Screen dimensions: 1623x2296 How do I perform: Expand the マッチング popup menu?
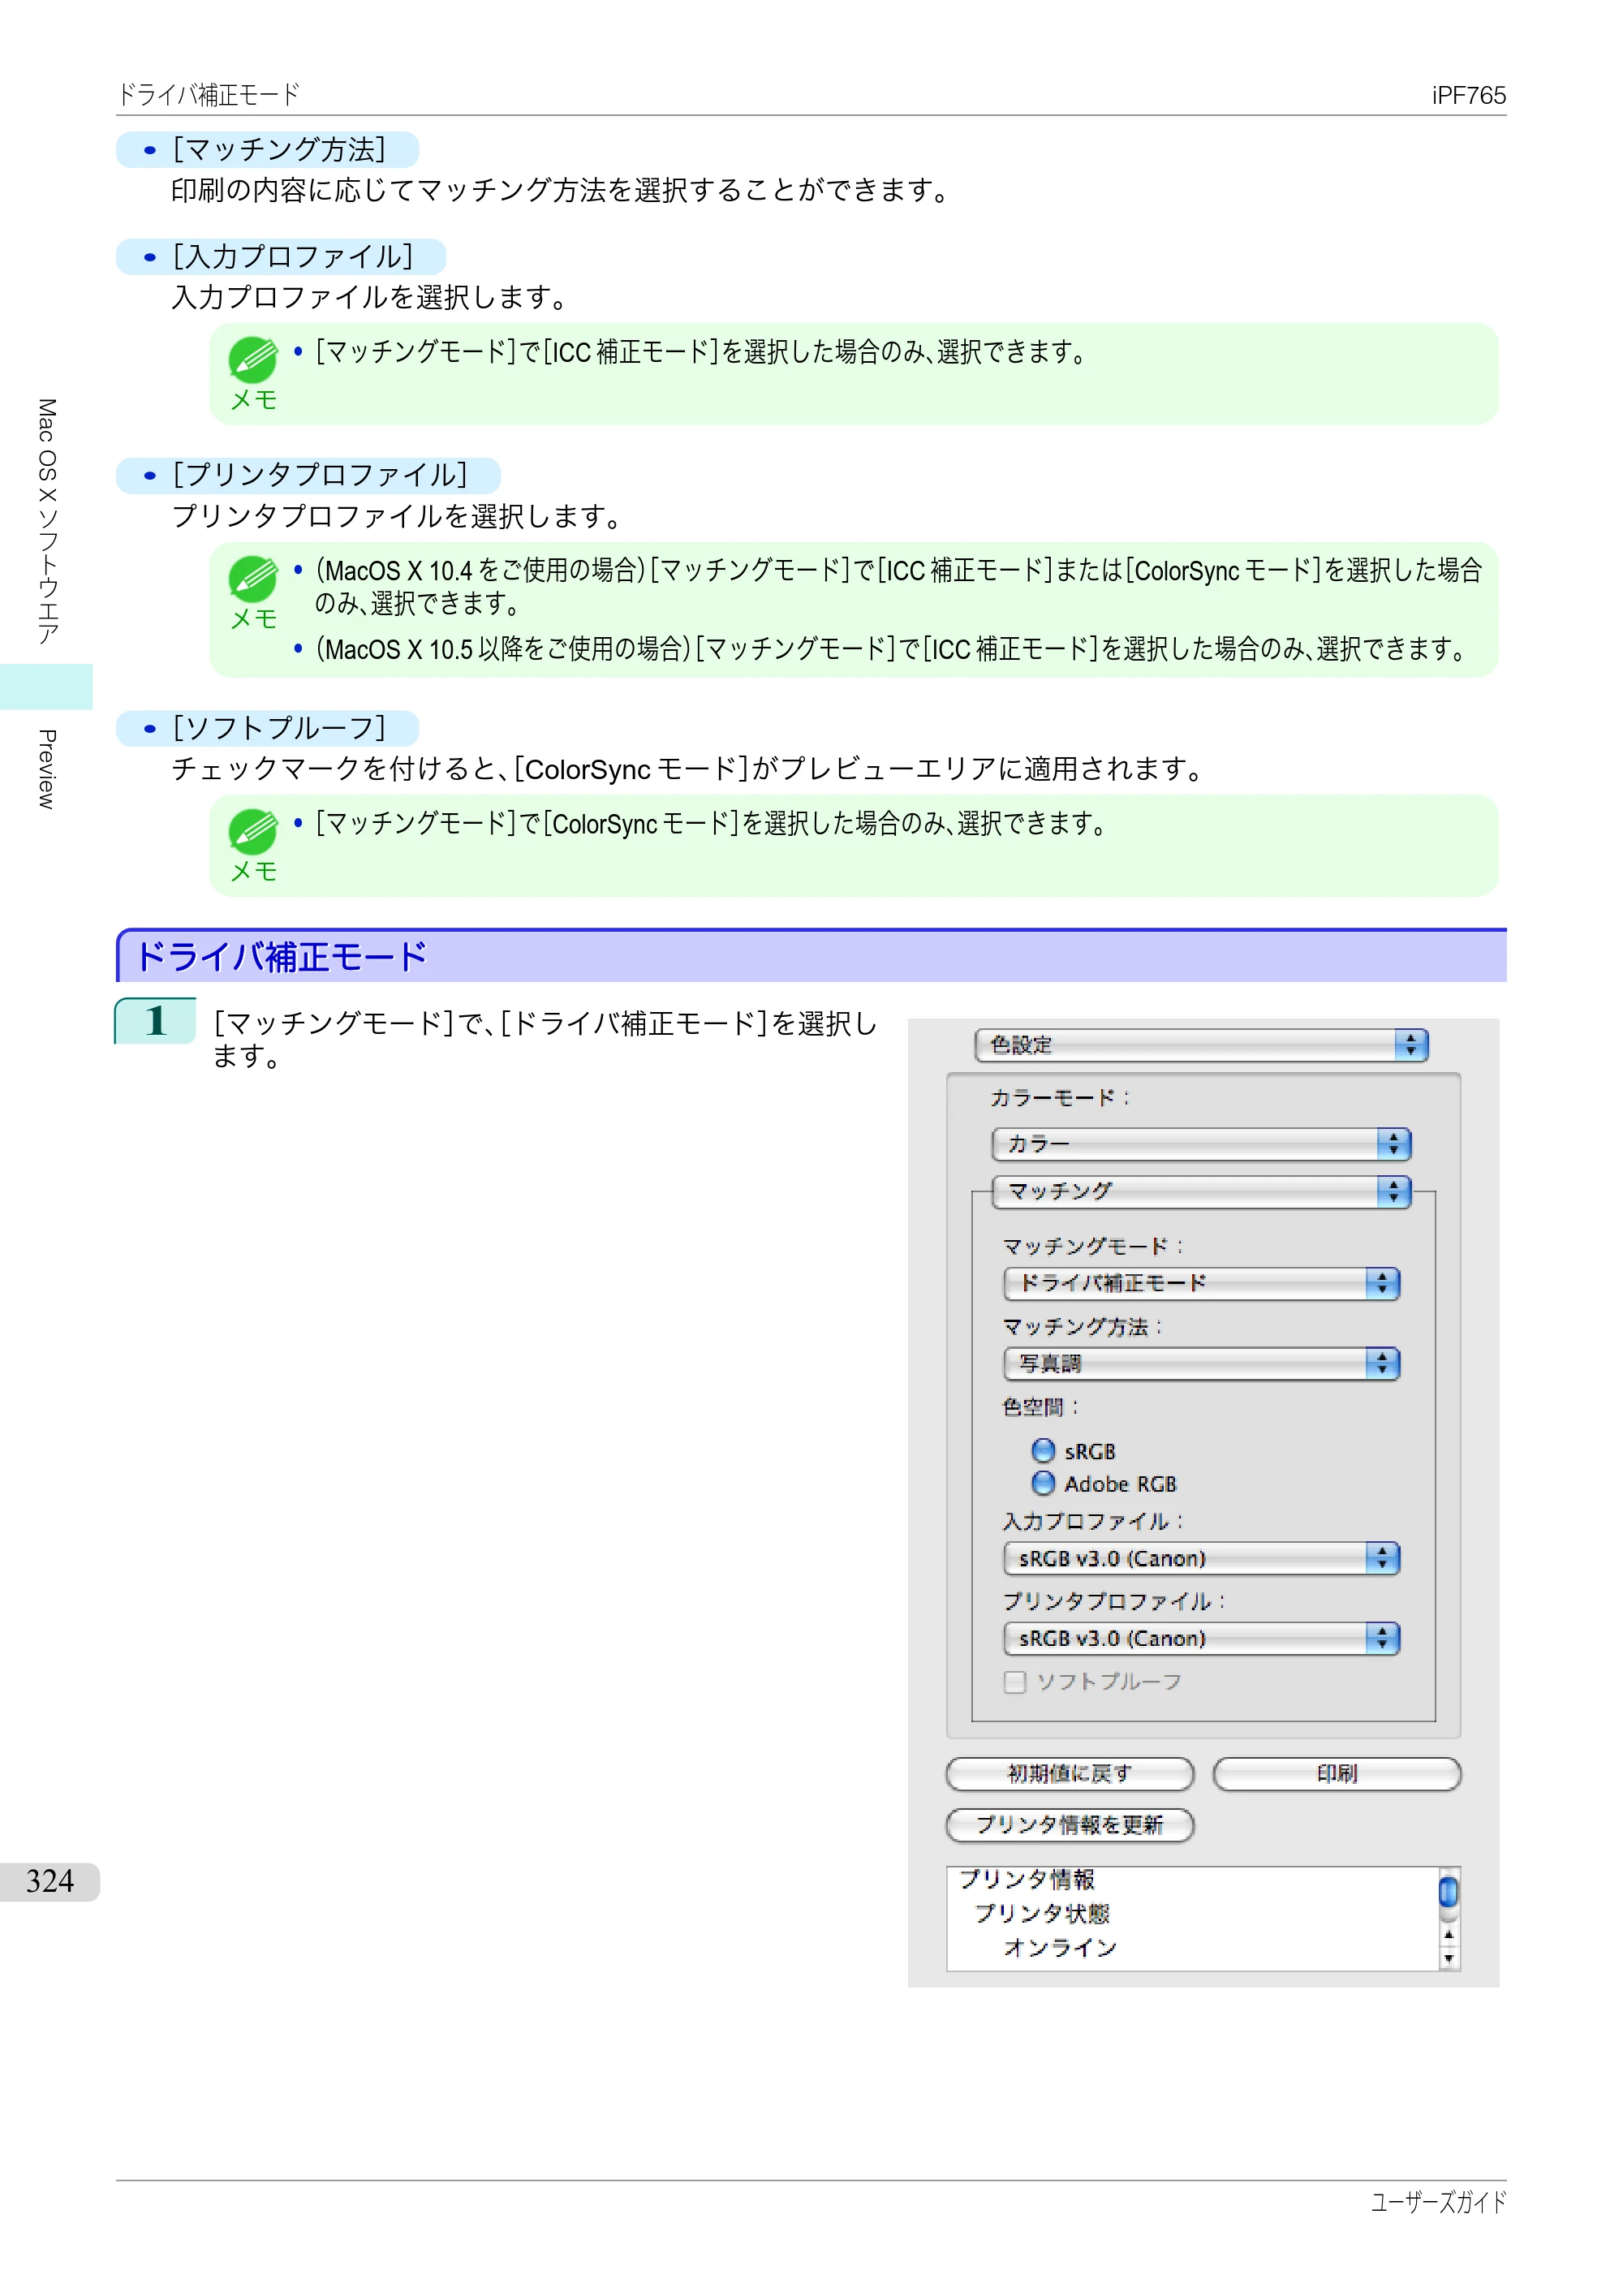[1201, 1191]
